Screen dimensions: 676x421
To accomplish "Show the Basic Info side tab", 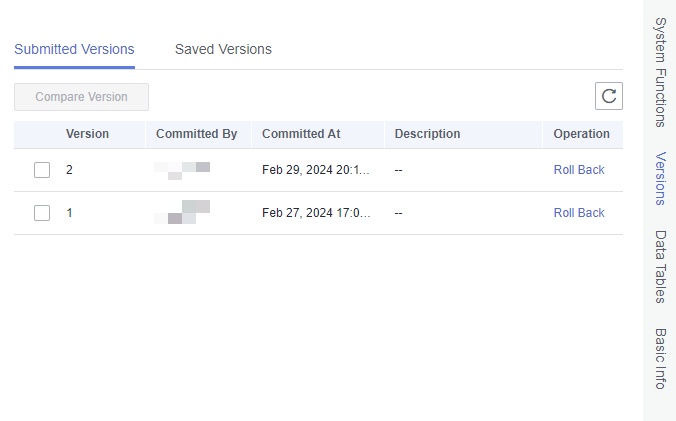I will (660, 358).
